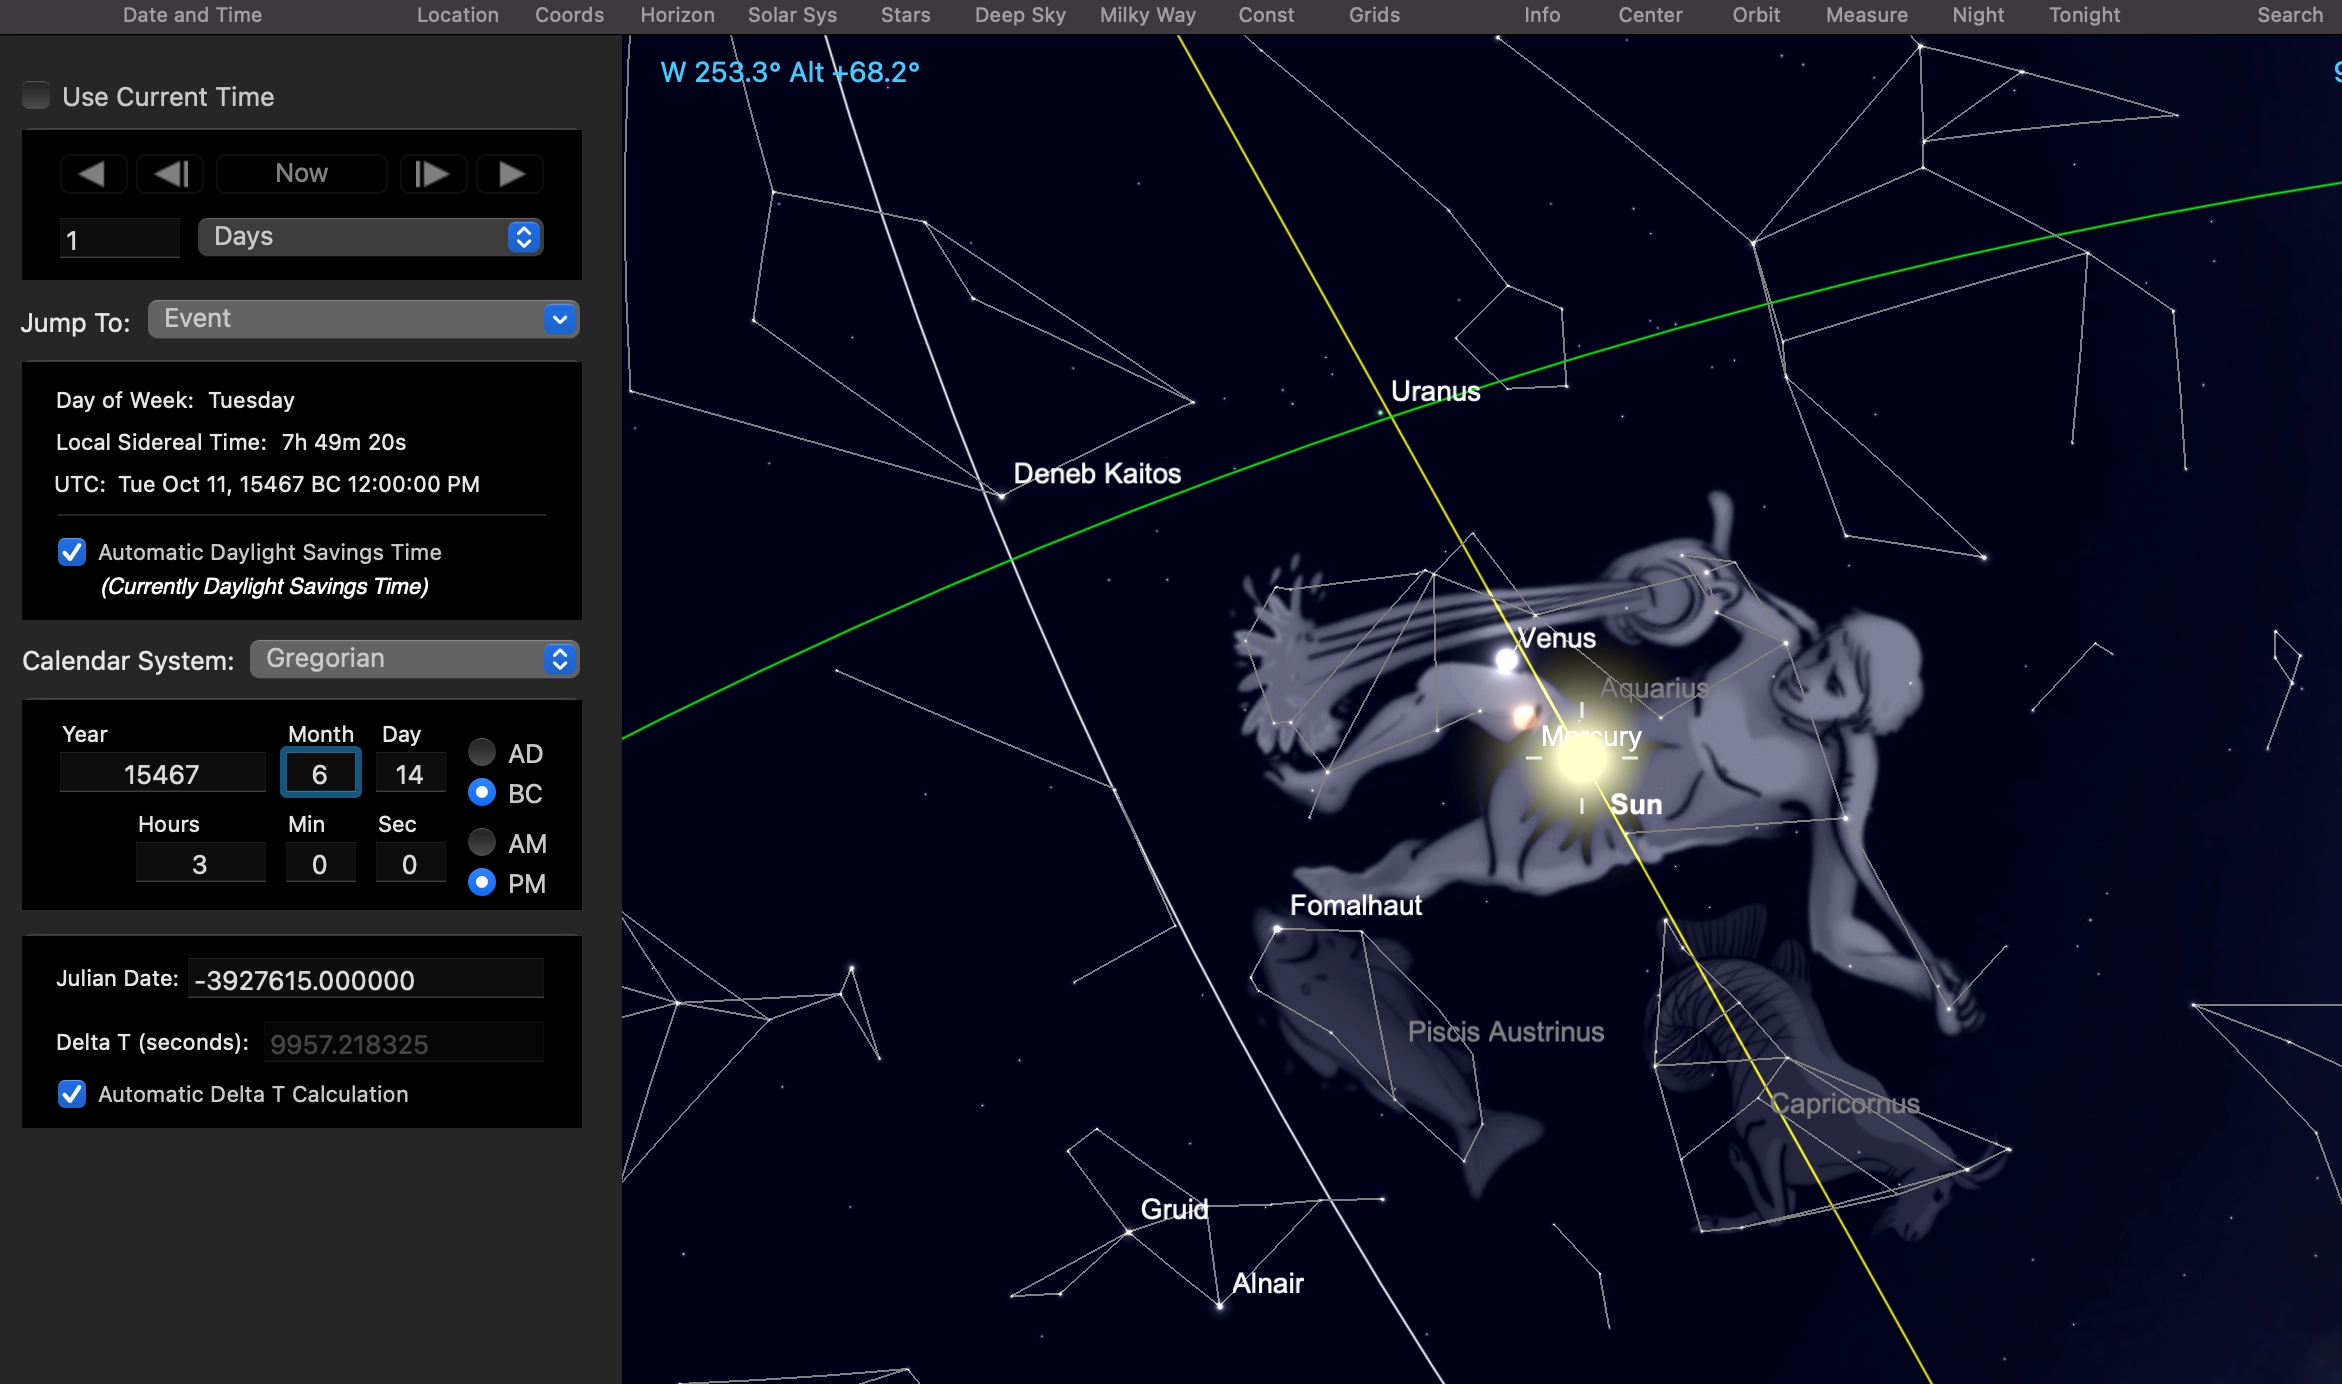Open the Deep Sky tab

pos(1020,15)
